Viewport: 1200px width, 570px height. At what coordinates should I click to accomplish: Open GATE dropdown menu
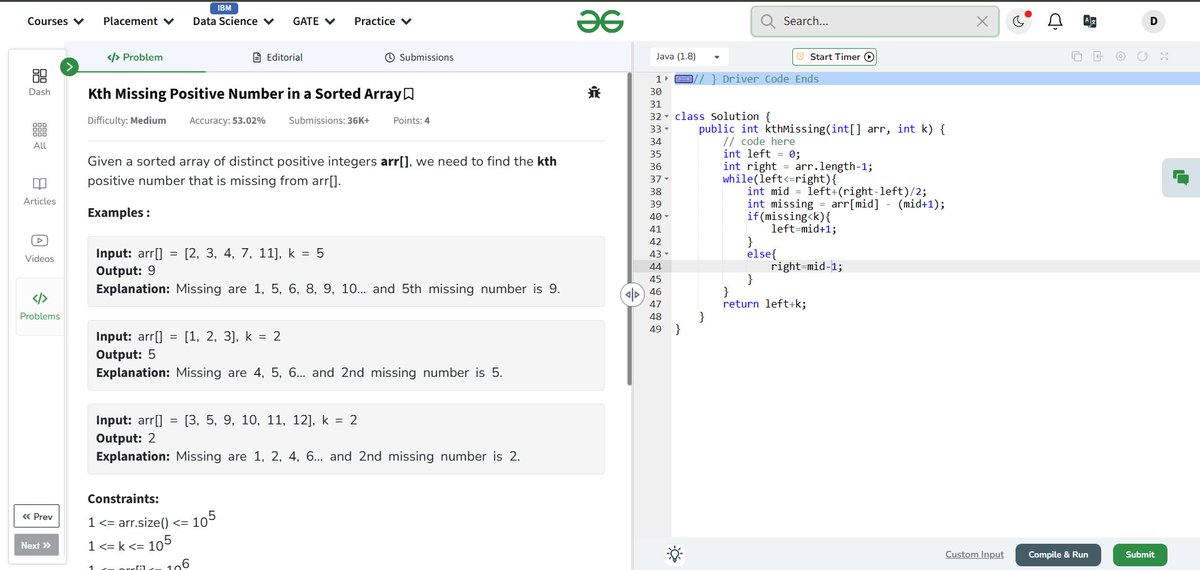click(313, 21)
